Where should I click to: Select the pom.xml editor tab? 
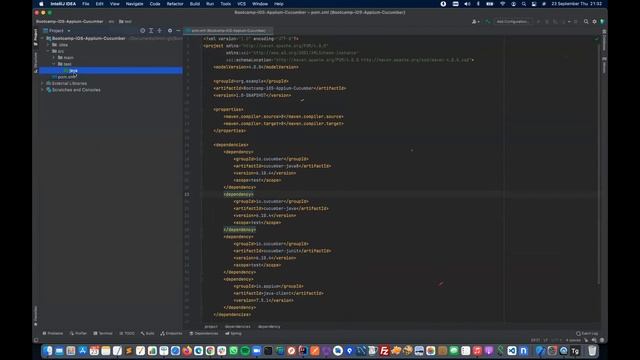tap(228, 31)
